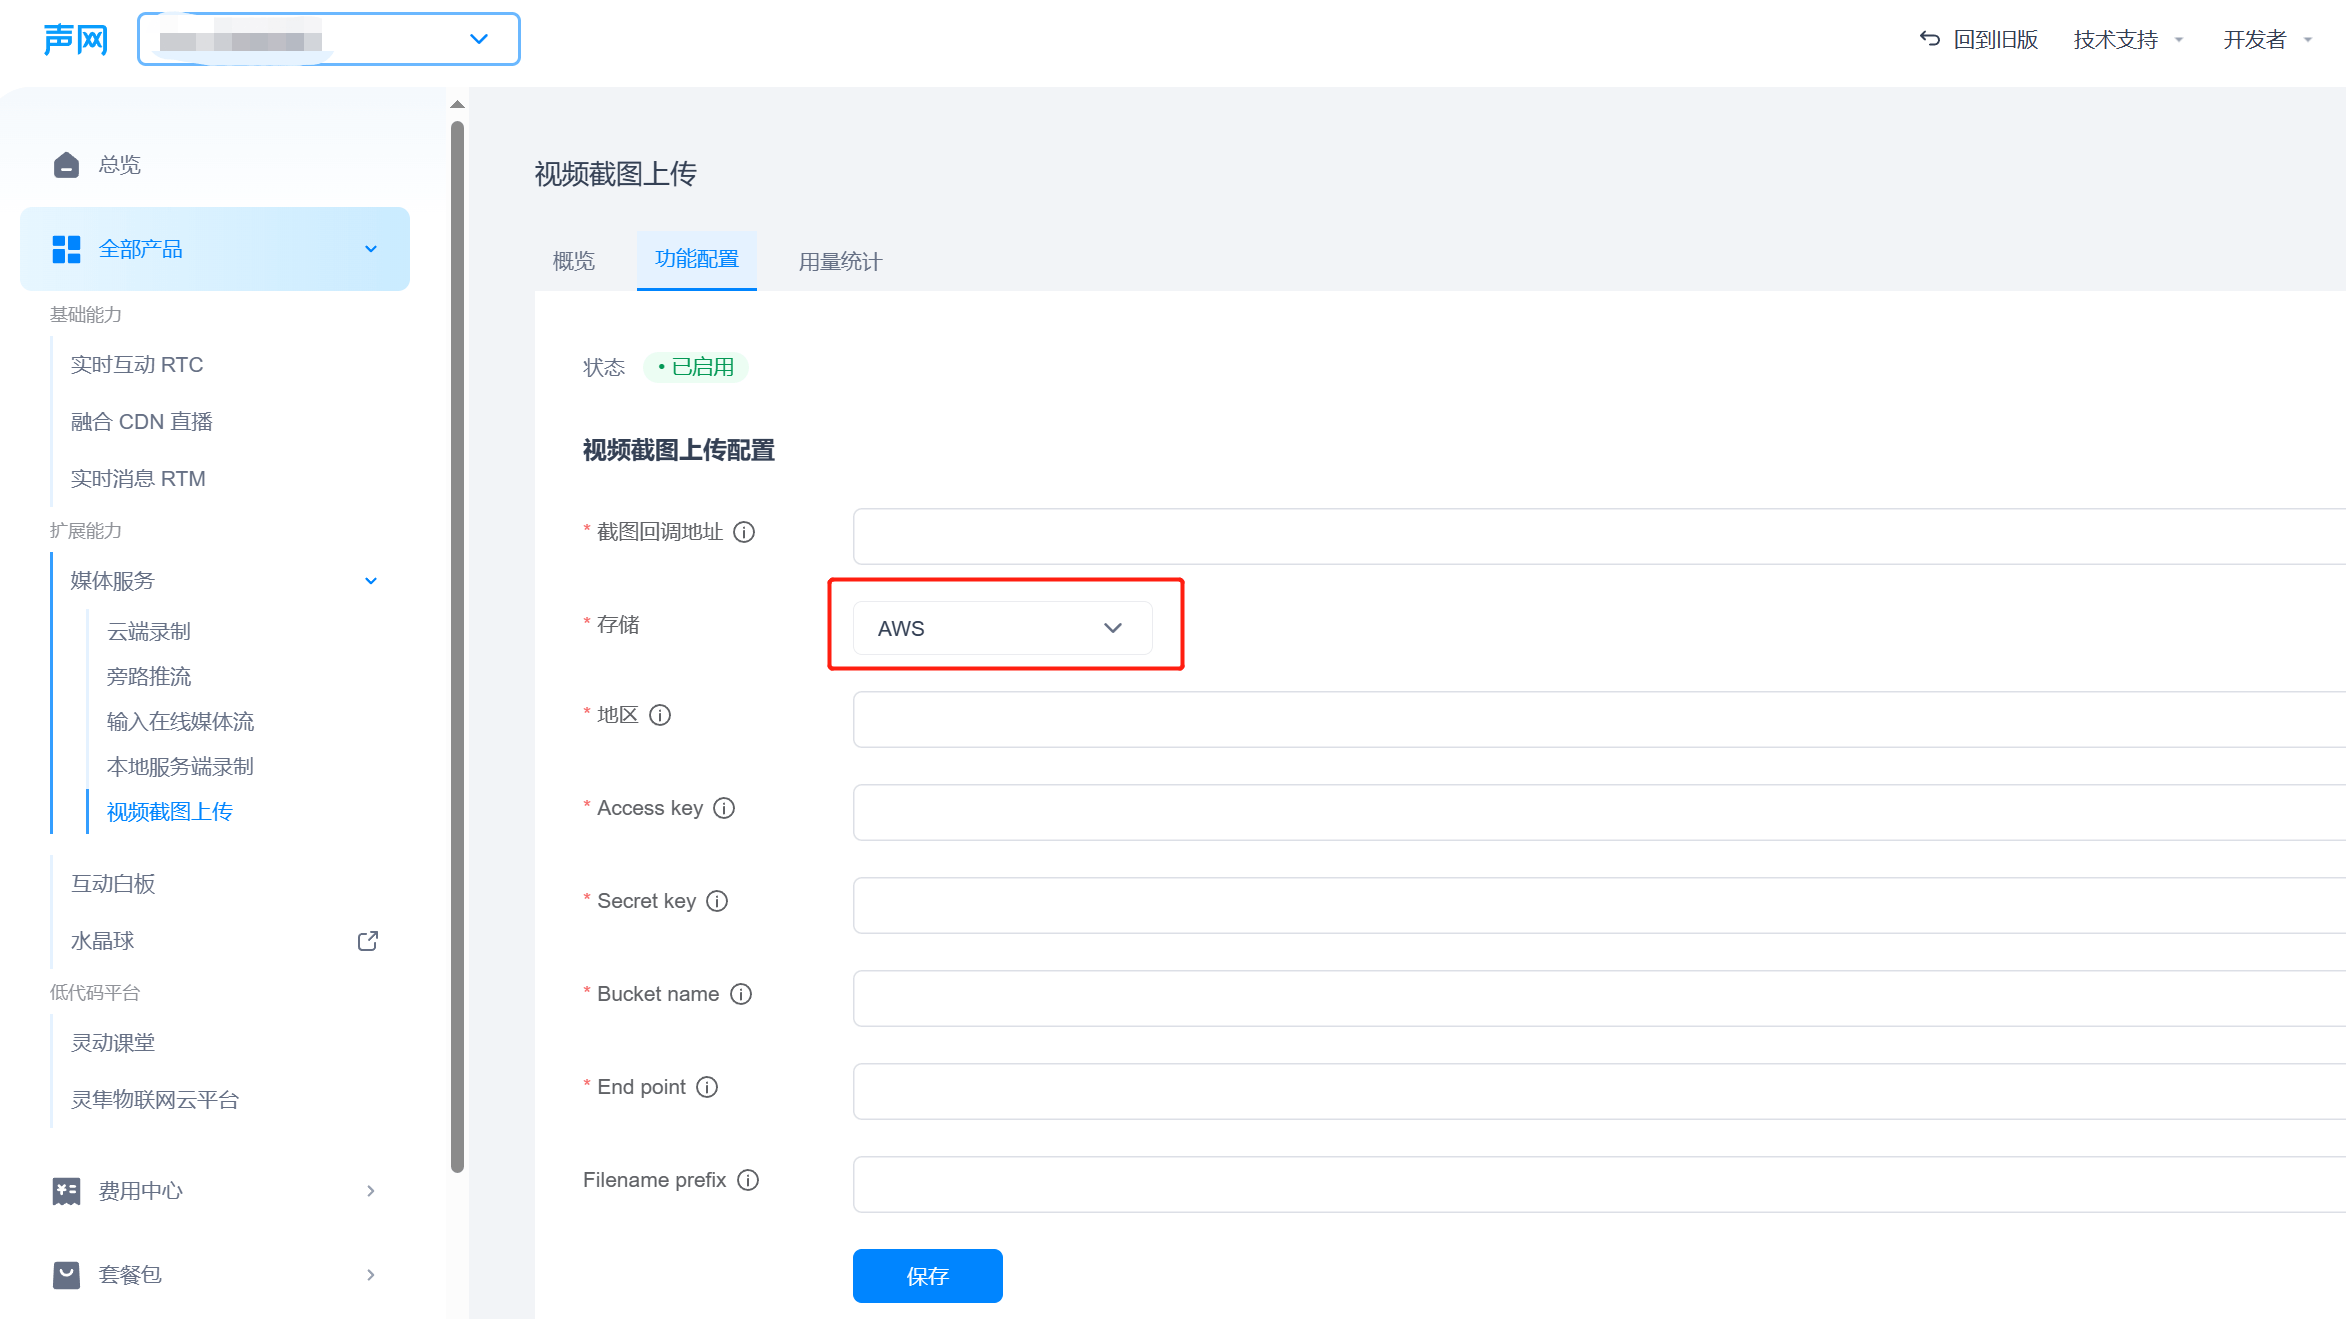Open 实时消息 RTM
Screen dimensions: 2346x1319
[x=138, y=479]
